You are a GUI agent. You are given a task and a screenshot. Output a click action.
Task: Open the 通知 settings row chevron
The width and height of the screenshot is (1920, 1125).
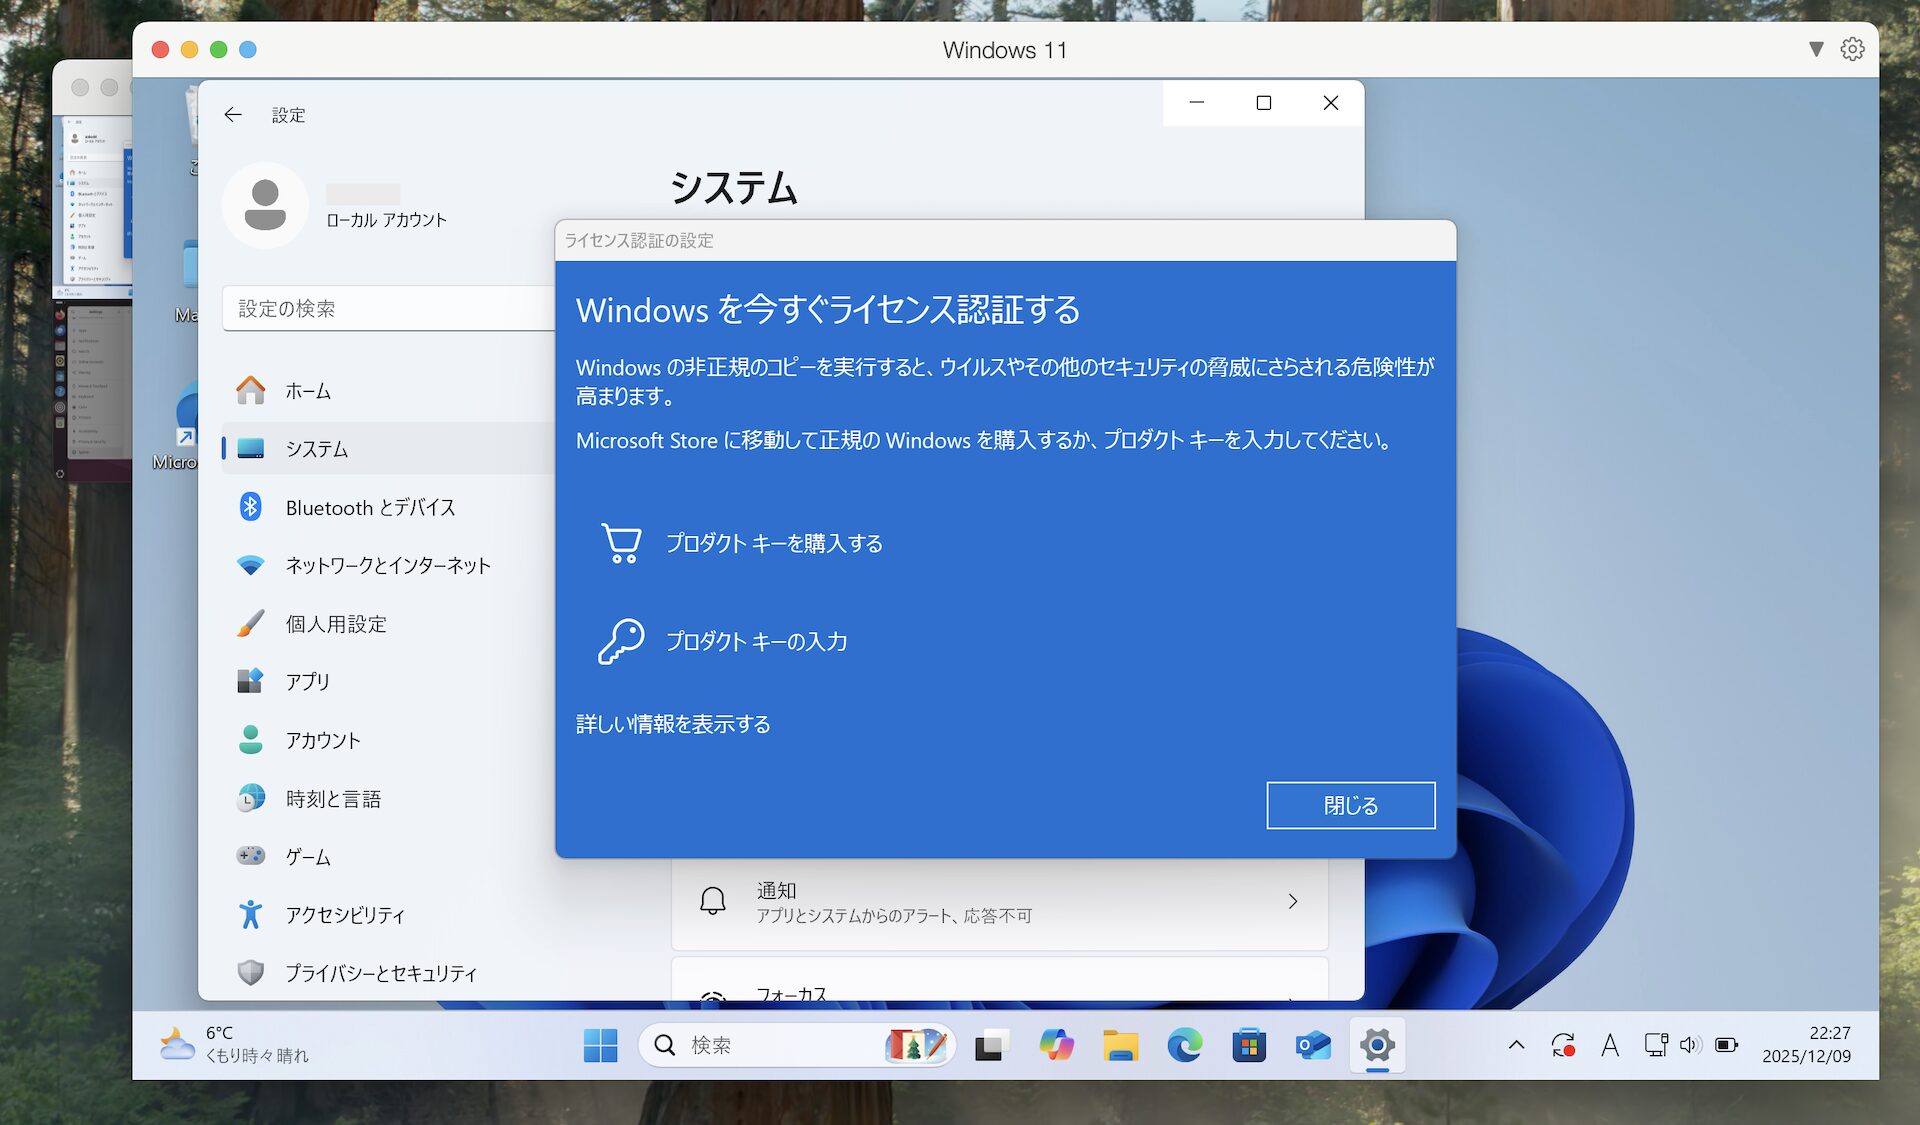coord(1292,901)
